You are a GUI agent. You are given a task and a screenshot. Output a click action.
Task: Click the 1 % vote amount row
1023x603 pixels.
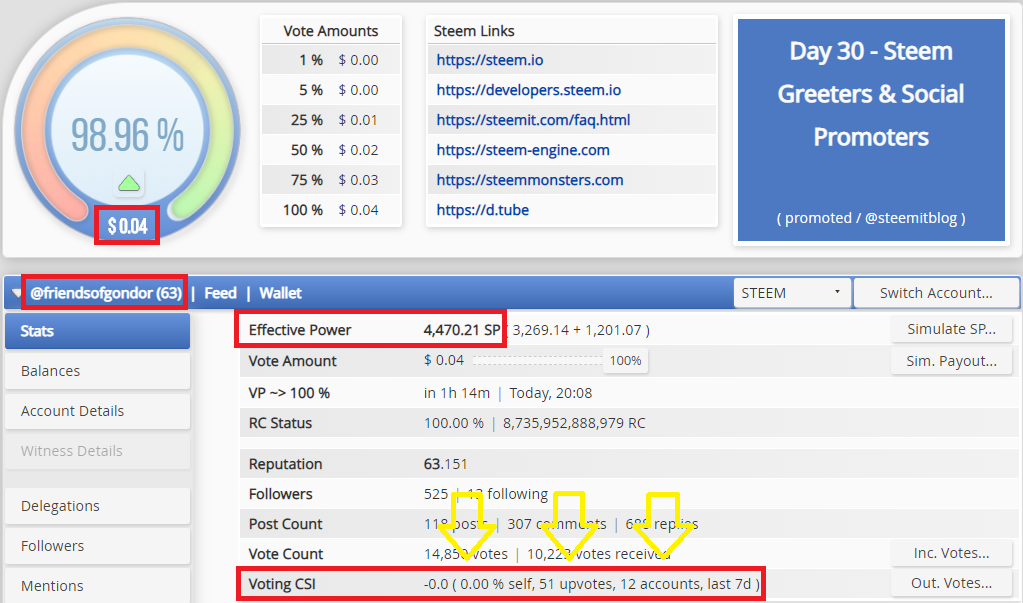331,60
